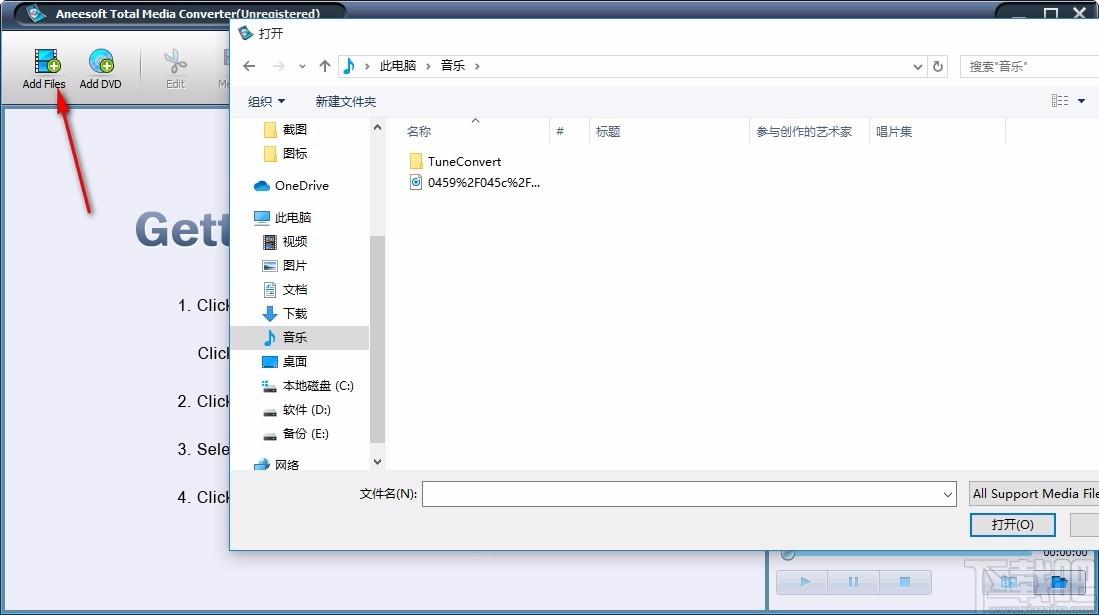The width and height of the screenshot is (1099, 615).
Task: Select the TuneConvert folder
Action: tap(456, 161)
